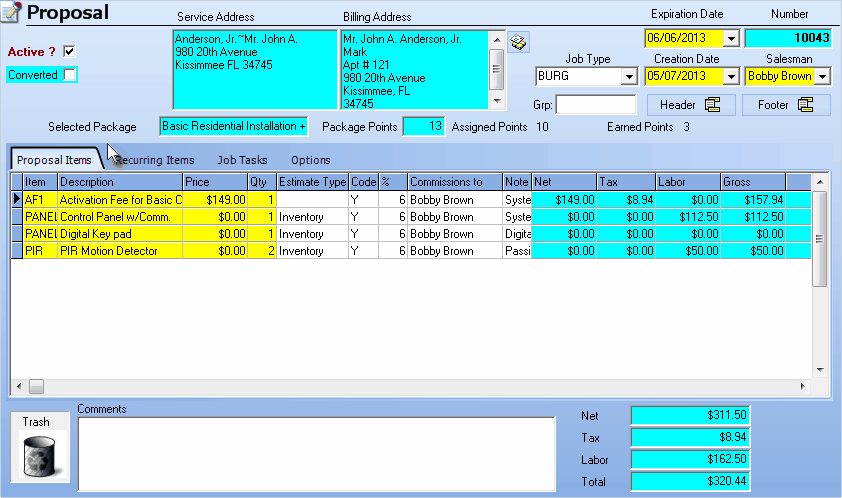Click Inventory estimate type in PIR row
Image resolution: width=842 pixels, height=498 pixels.
click(313, 251)
